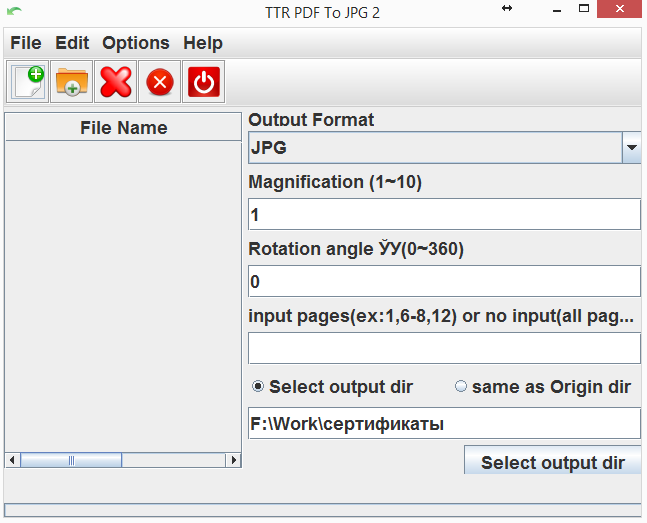Viewport: 647px width, 523px height.
Task: Open the Options menu
Action: 136,43
